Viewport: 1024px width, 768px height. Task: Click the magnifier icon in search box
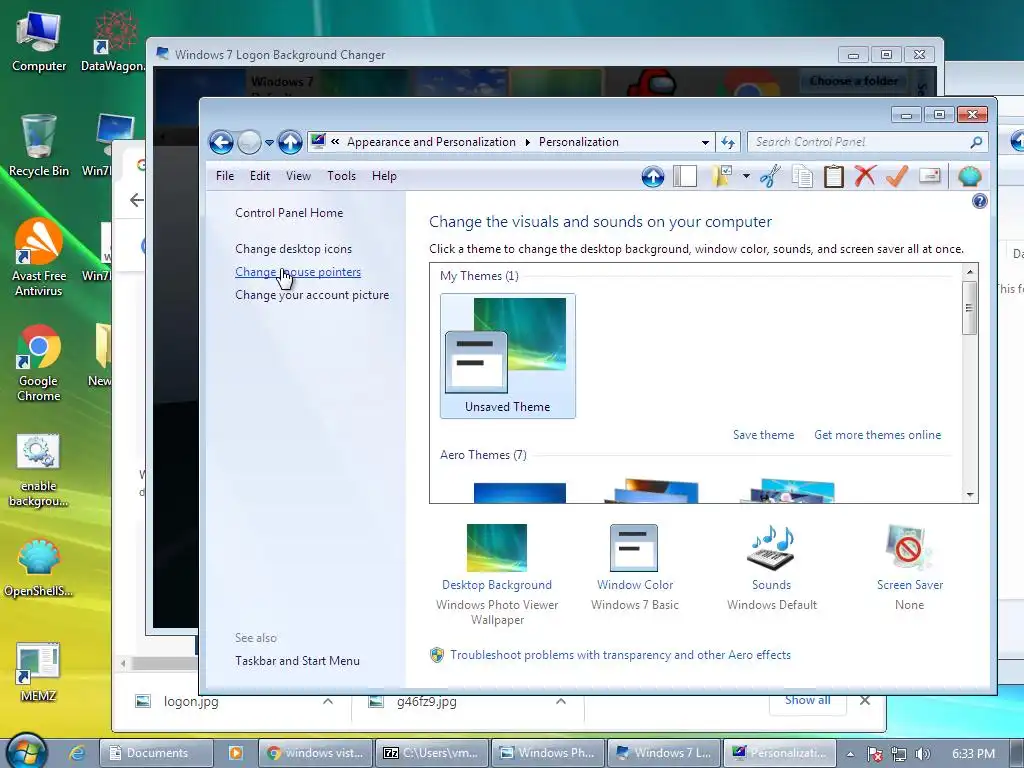click(x=976, y=142)
